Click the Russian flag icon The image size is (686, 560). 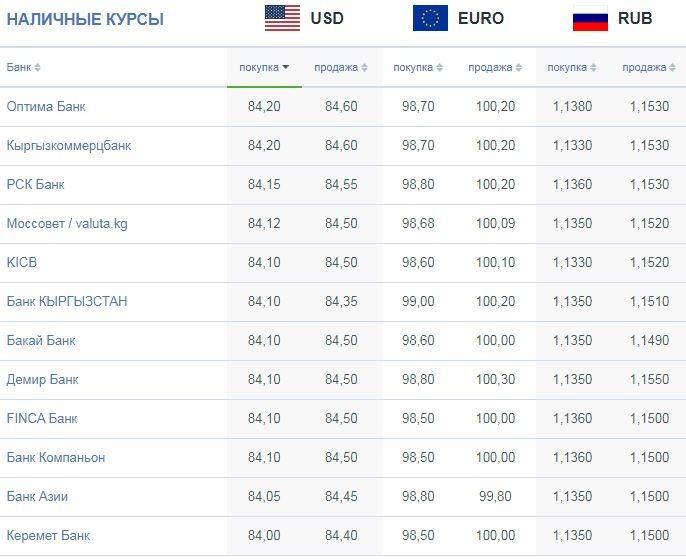coord(590,18)
